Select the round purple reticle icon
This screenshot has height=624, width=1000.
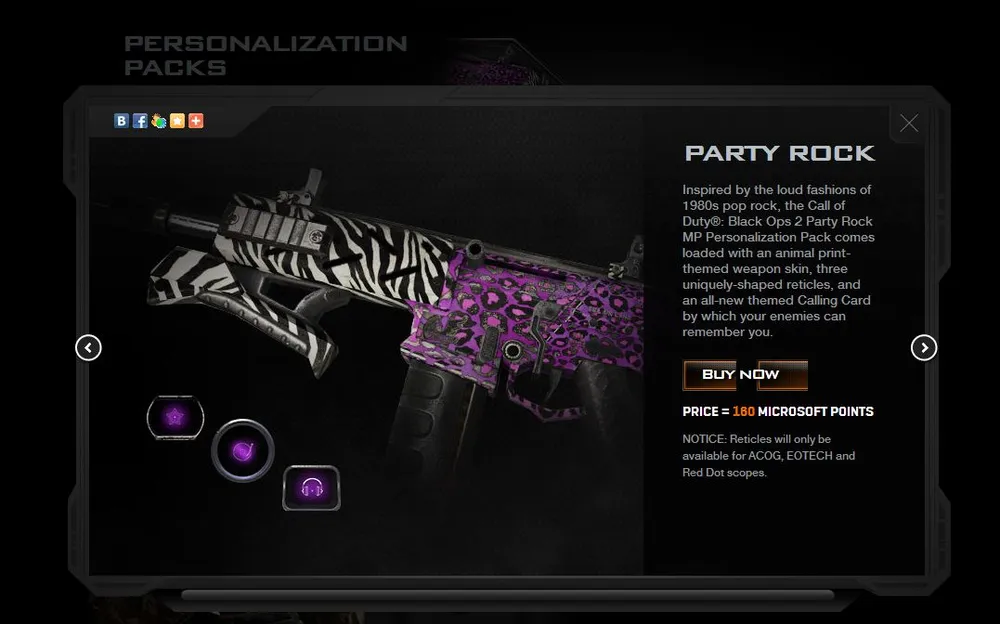(243, 451)
